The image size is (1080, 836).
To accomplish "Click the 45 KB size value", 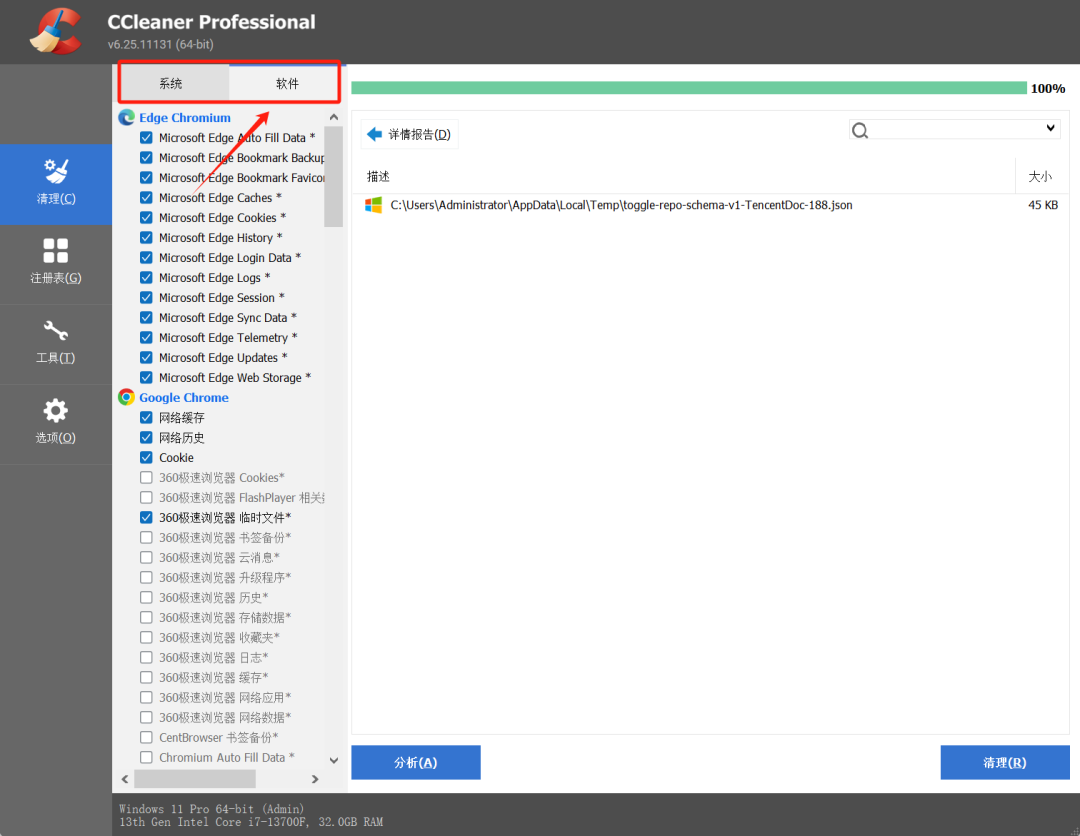I will point(1043,205).
